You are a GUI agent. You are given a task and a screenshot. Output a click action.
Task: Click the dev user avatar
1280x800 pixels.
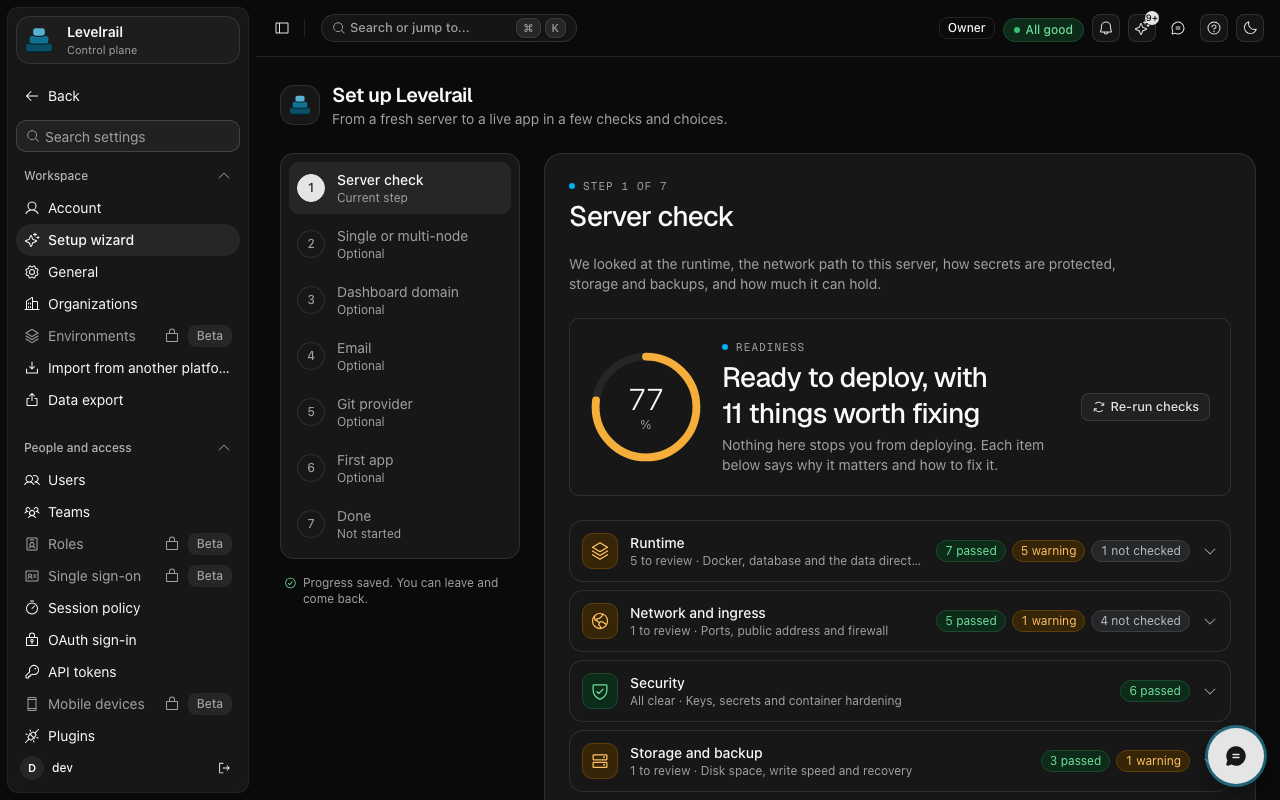pyautogui.click(x=32, y=768)
